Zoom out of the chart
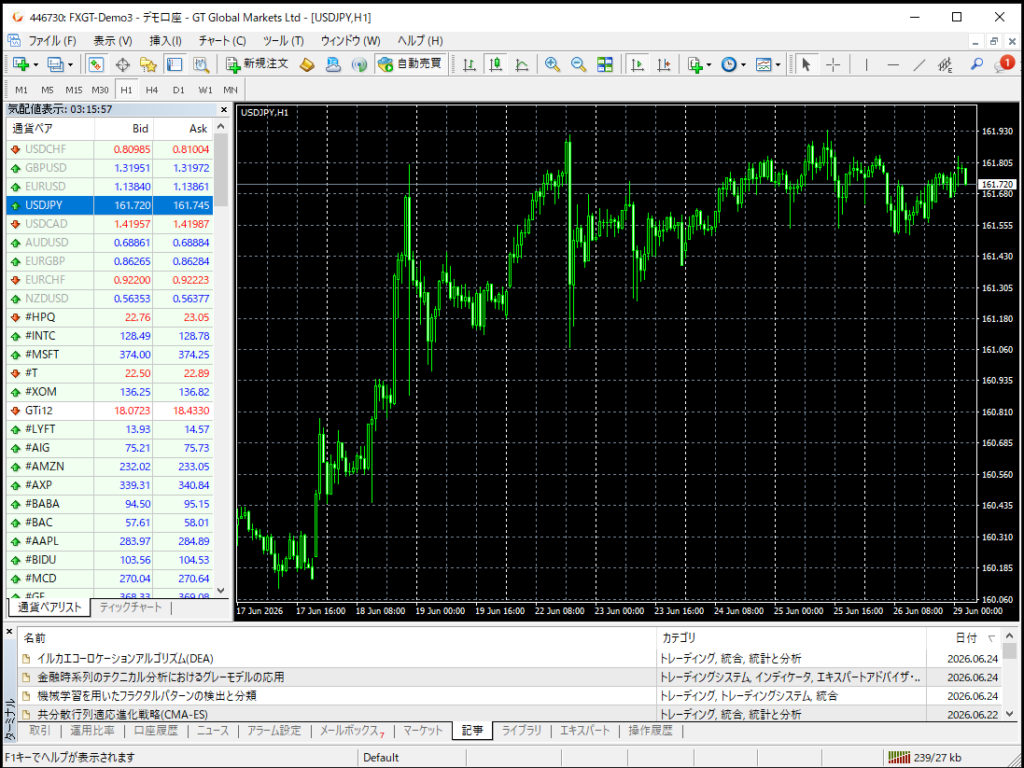This screenshot has width=1024, height=768. click(579, 64)
